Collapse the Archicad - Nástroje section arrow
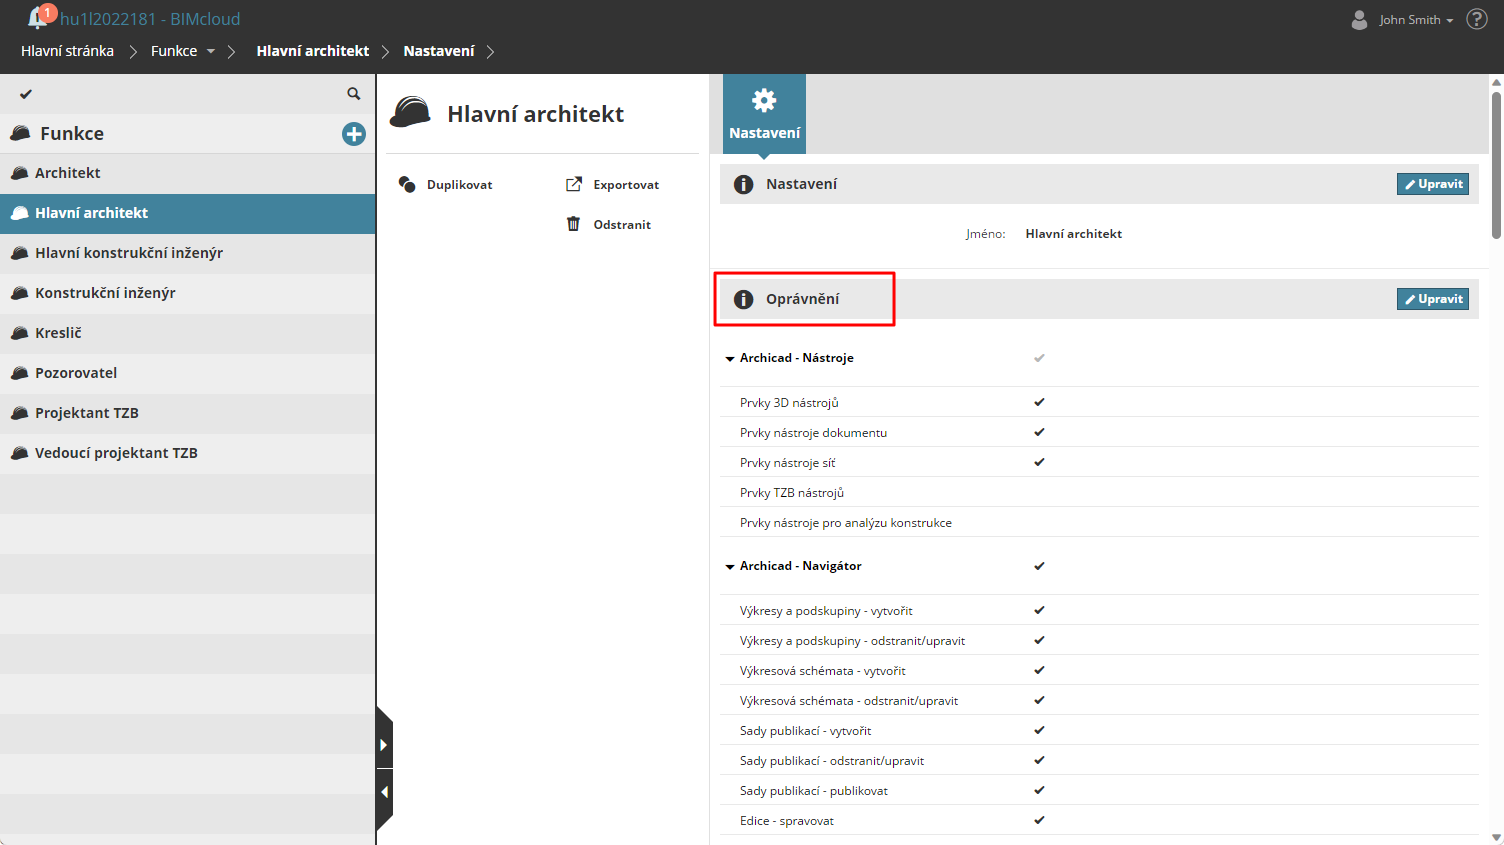The width and height of the screenshot is (1504, 845). 730,359
